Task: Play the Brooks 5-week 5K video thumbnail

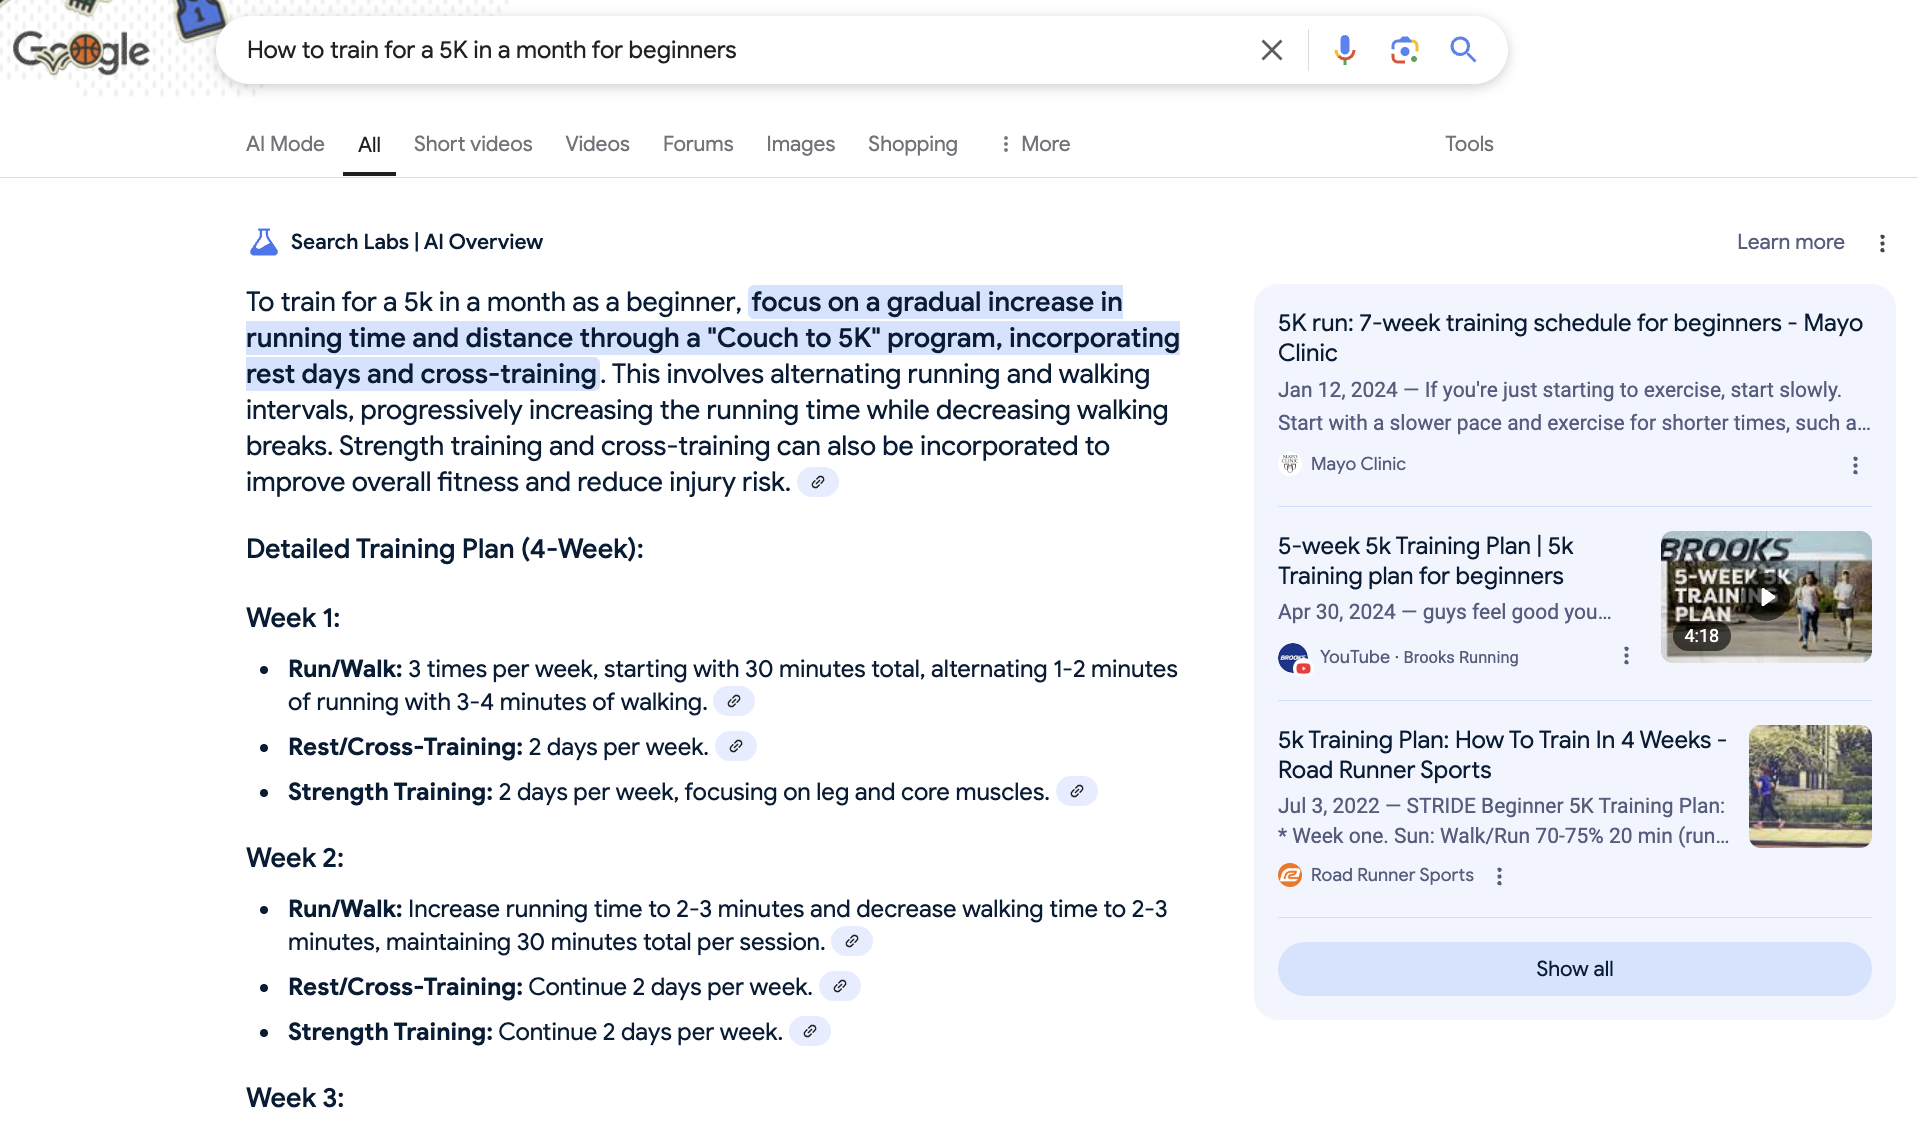Action: pos(1766,597)
